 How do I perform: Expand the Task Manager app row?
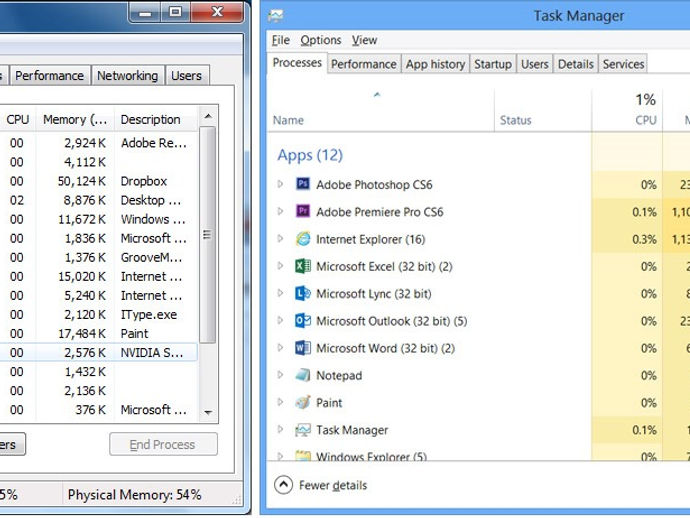280,430
